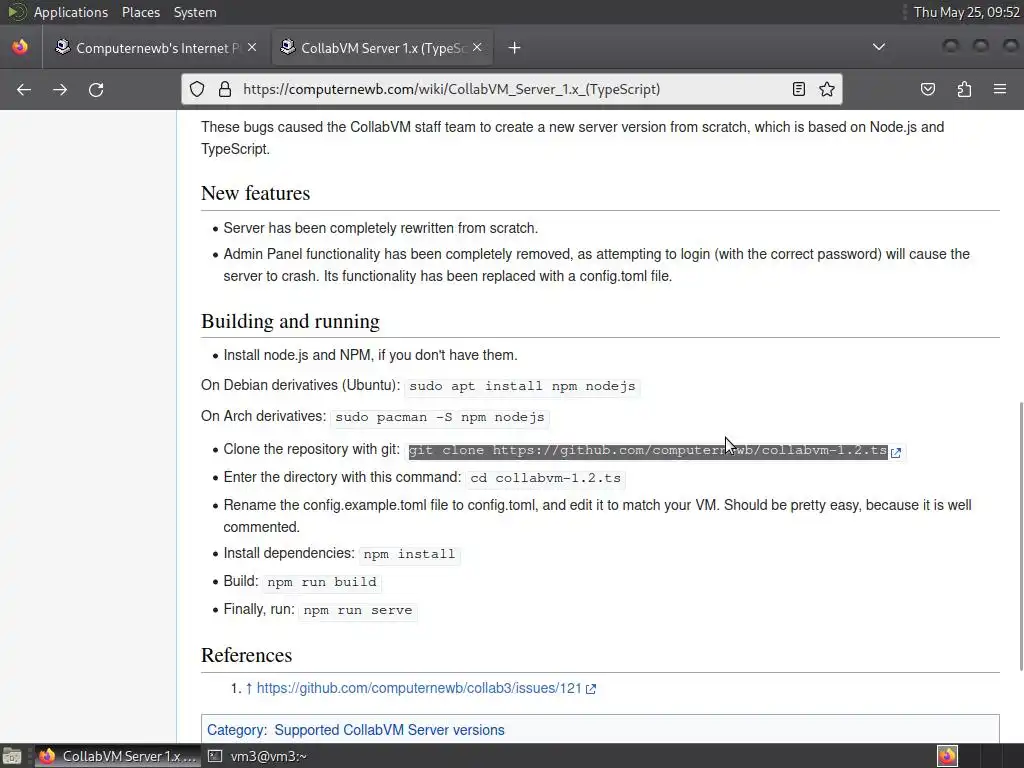Open the System menu
Screen dimensions: 1024x768
195,12
